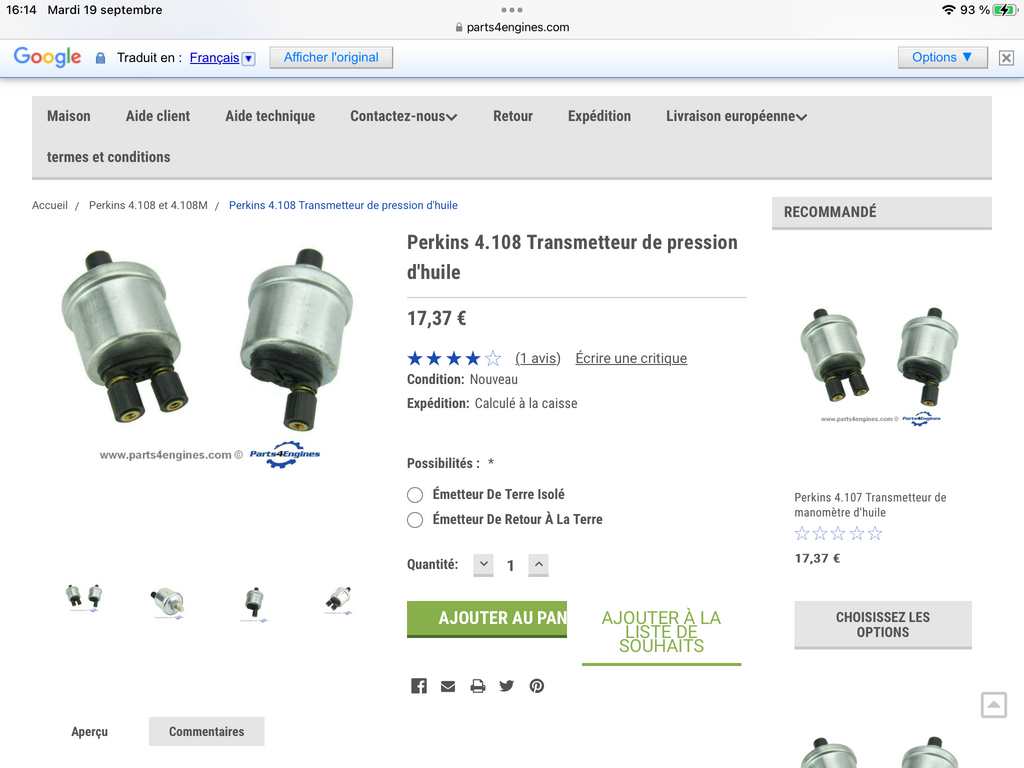Image resolution: width=1024 pixels, height=768 pixels.
Task: Switch to the Commentaires tab
Action: [206, 731]
